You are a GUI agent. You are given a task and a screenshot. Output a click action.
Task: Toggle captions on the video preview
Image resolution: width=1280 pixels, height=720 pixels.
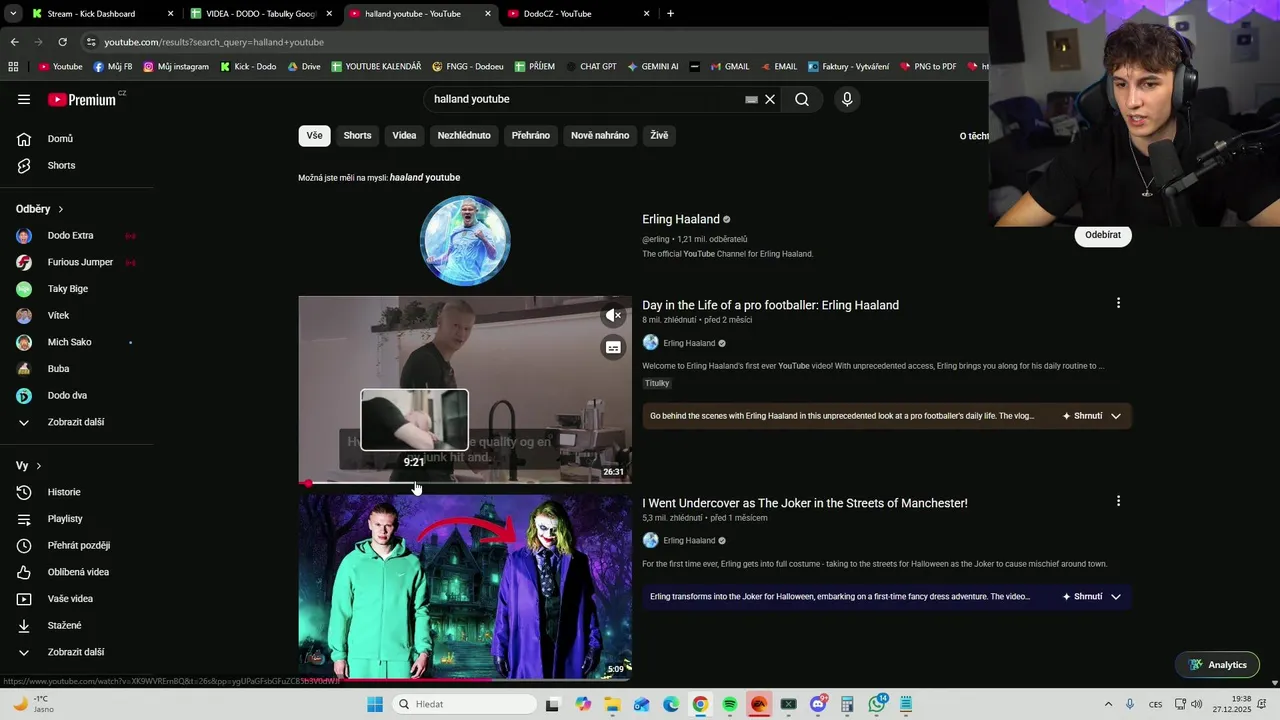click(613, 347)
